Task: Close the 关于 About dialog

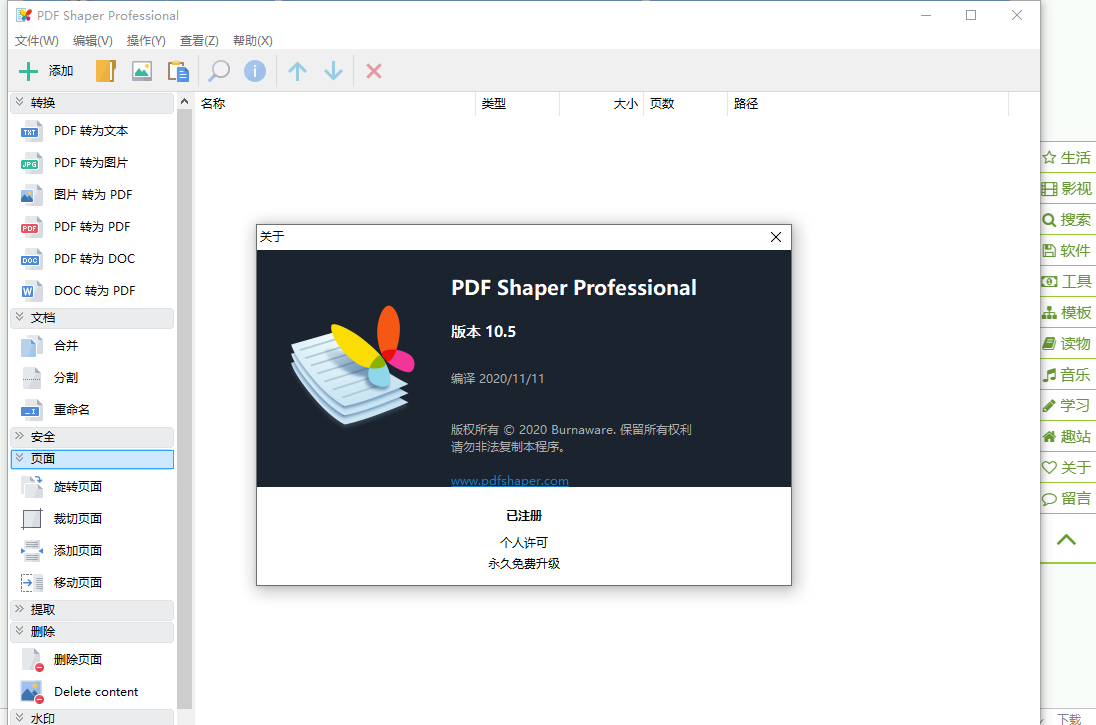Action: (x=775, y=237)
